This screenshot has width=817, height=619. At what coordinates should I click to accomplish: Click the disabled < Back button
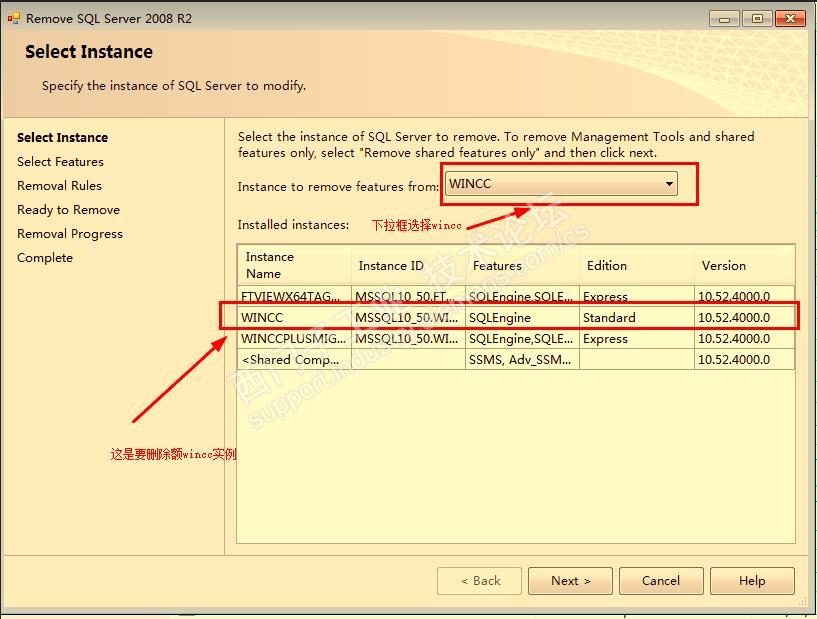(479, 581)
